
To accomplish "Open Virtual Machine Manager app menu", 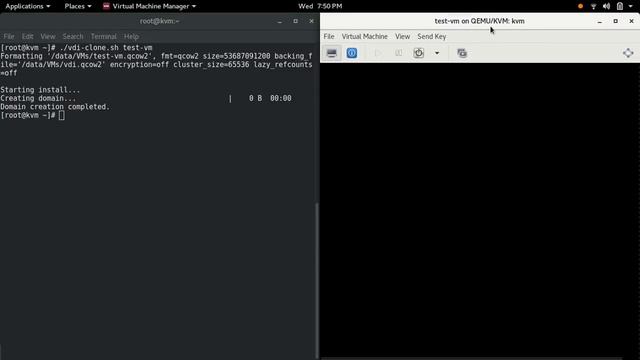I will [x=149, y=6].
